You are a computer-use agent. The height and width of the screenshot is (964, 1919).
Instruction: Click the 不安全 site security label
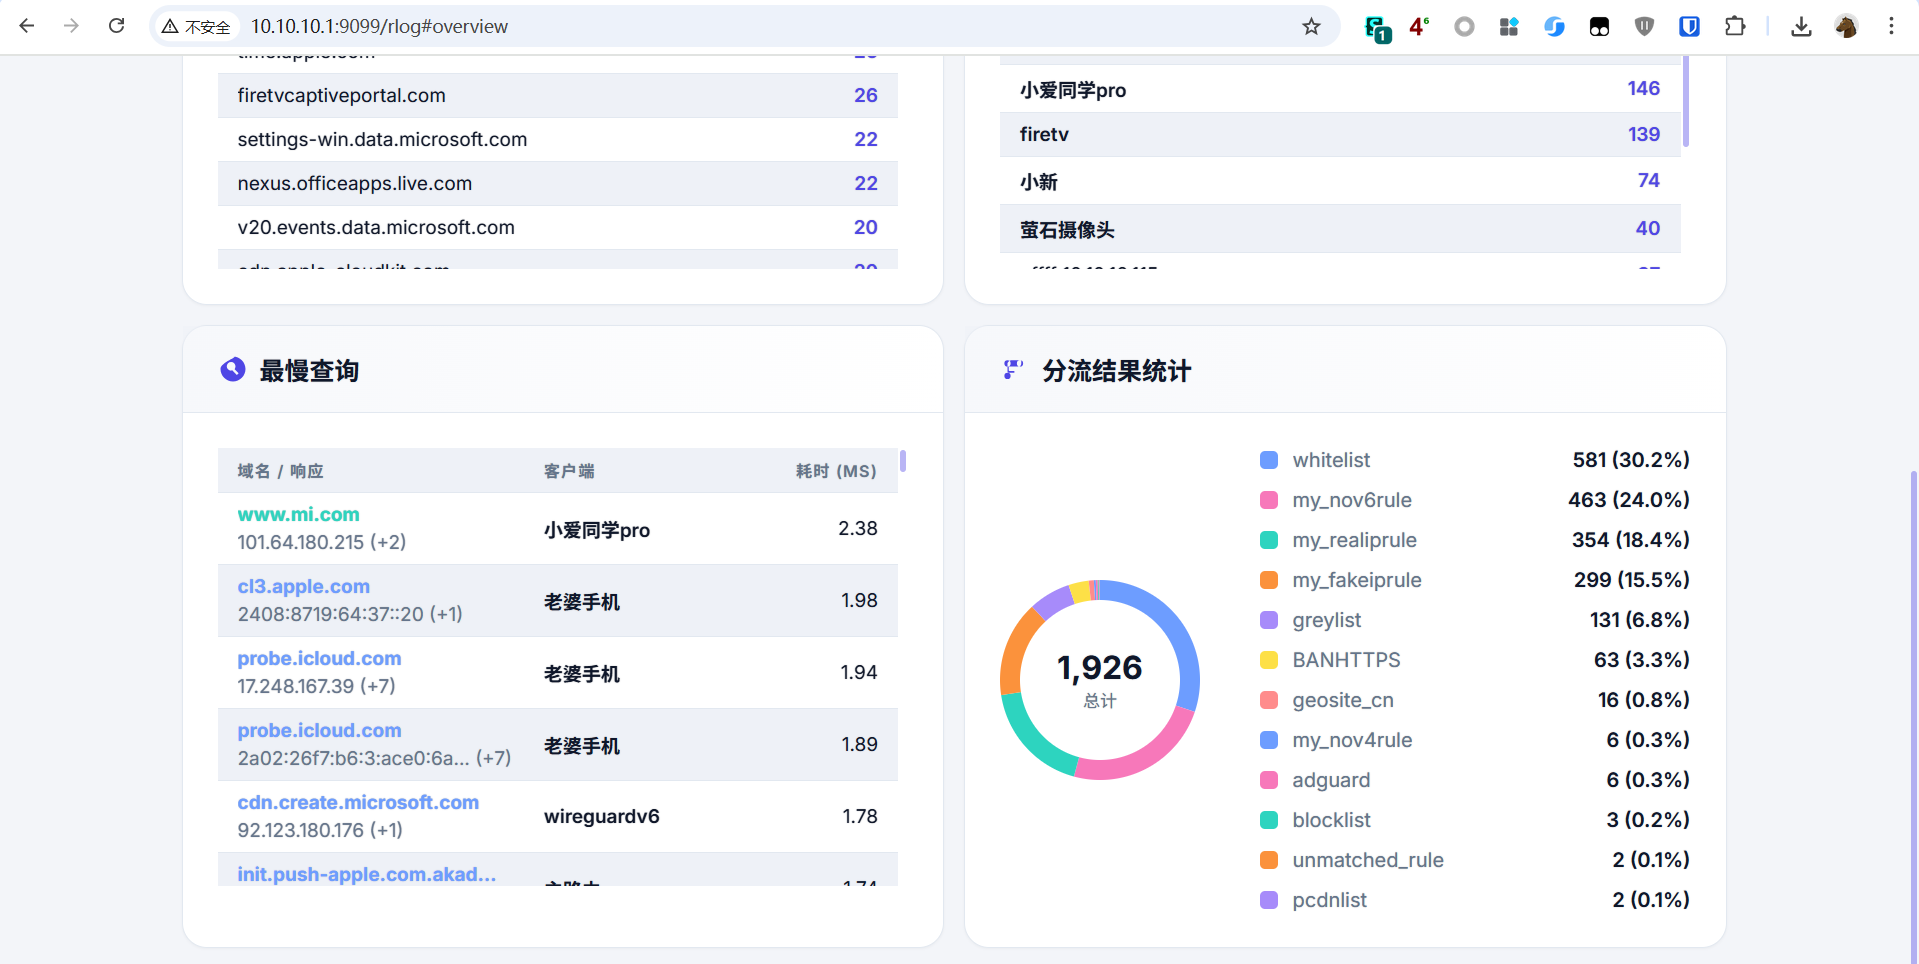(x=196, y=26)
